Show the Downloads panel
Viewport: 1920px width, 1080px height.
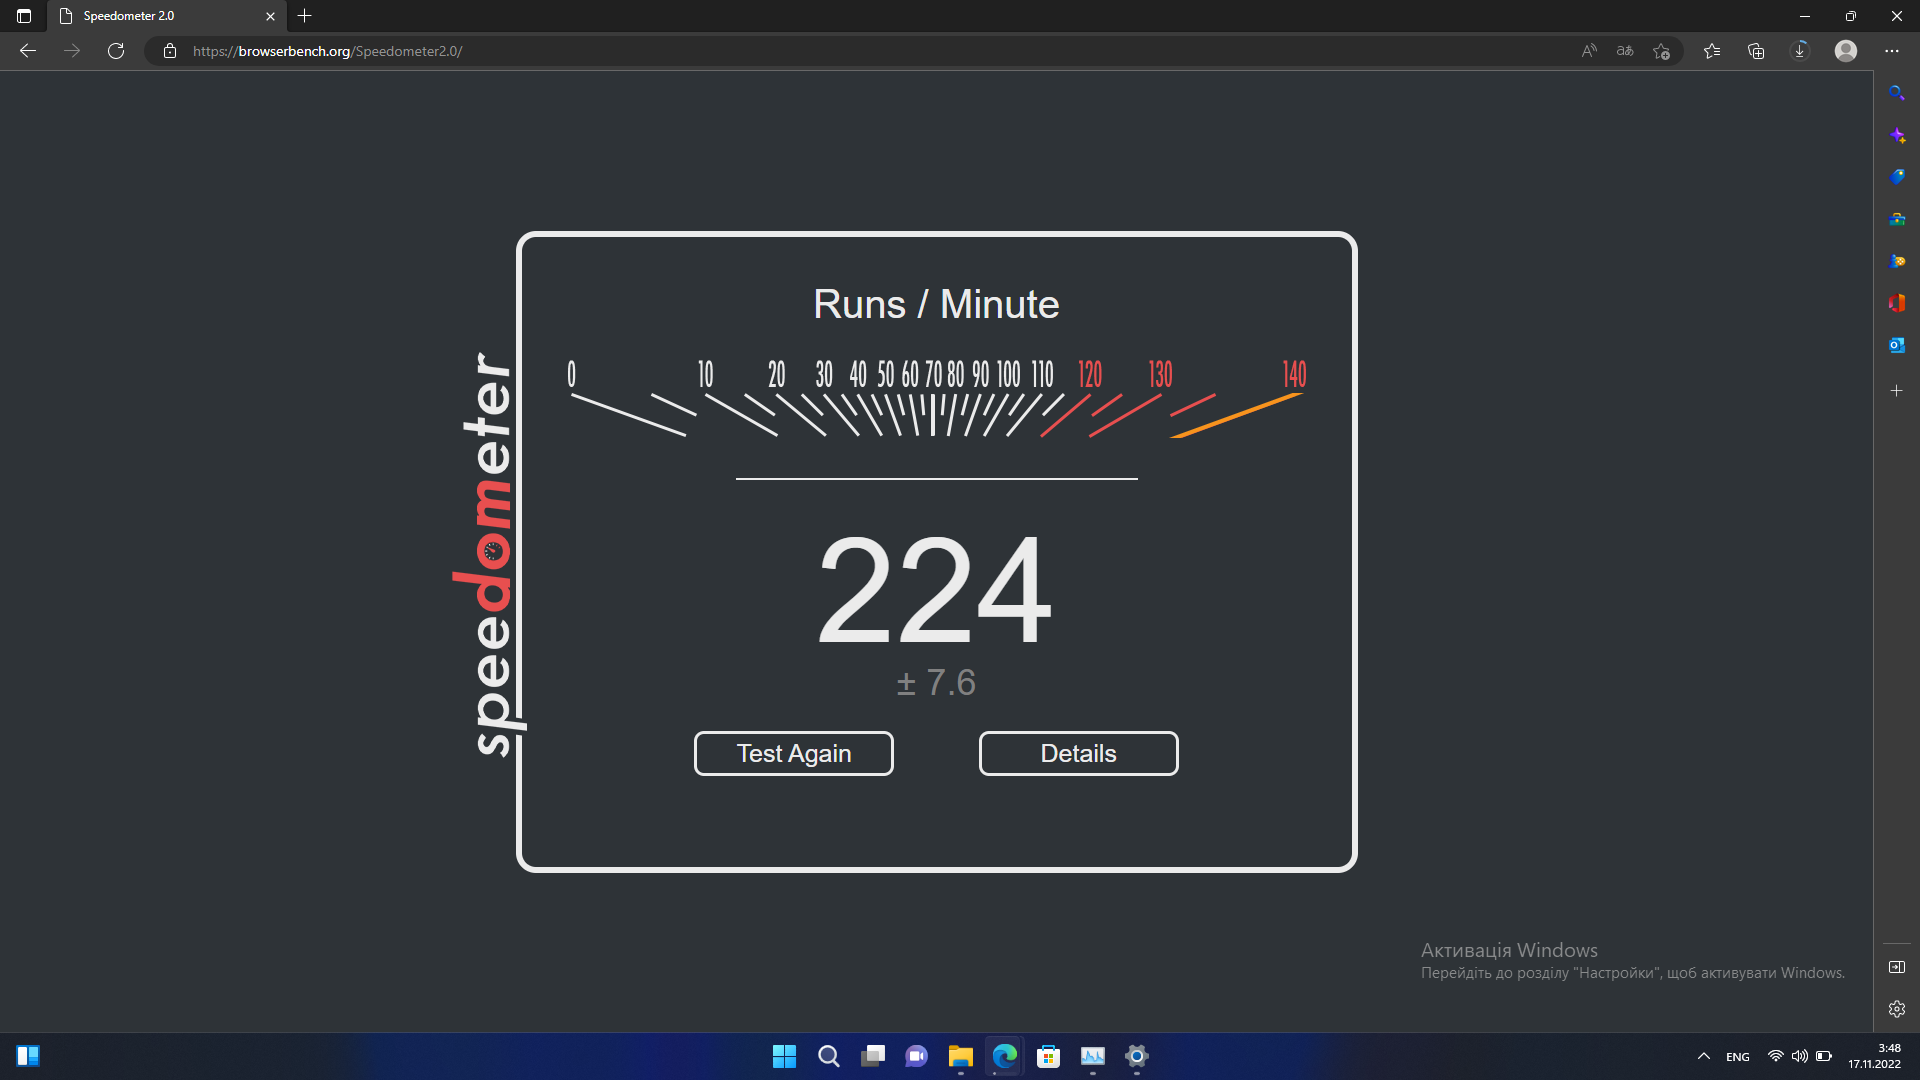(1800, 51)
